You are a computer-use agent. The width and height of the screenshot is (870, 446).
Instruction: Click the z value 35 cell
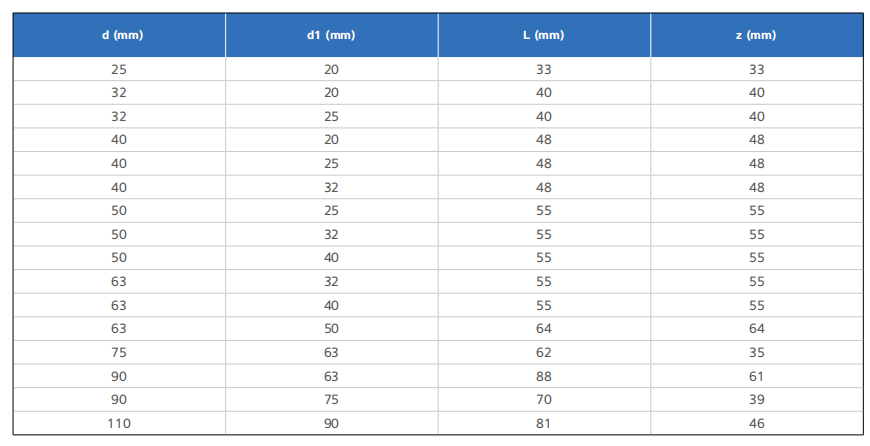757,352
